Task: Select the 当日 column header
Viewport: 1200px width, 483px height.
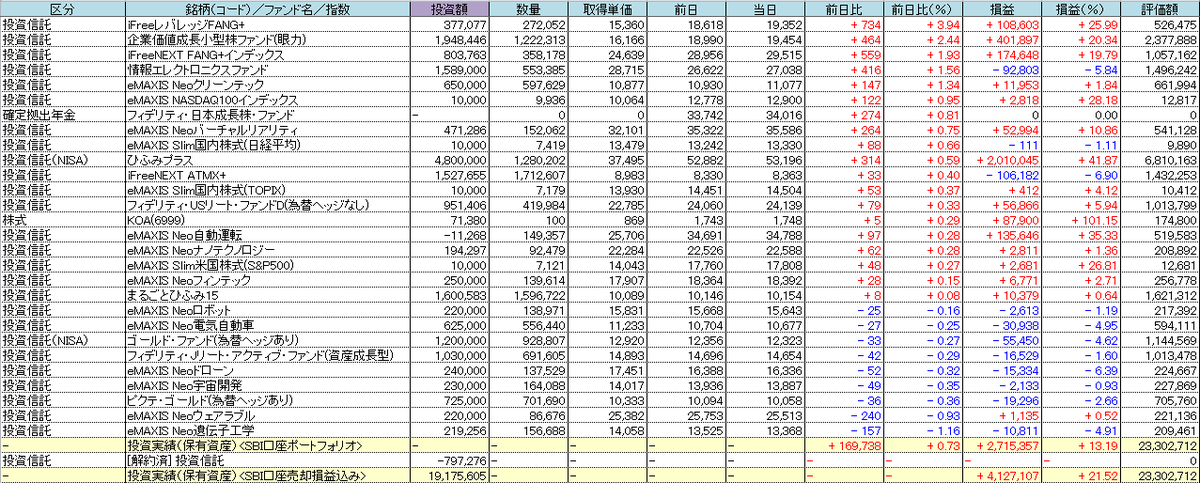Action: tap(763, 7)
